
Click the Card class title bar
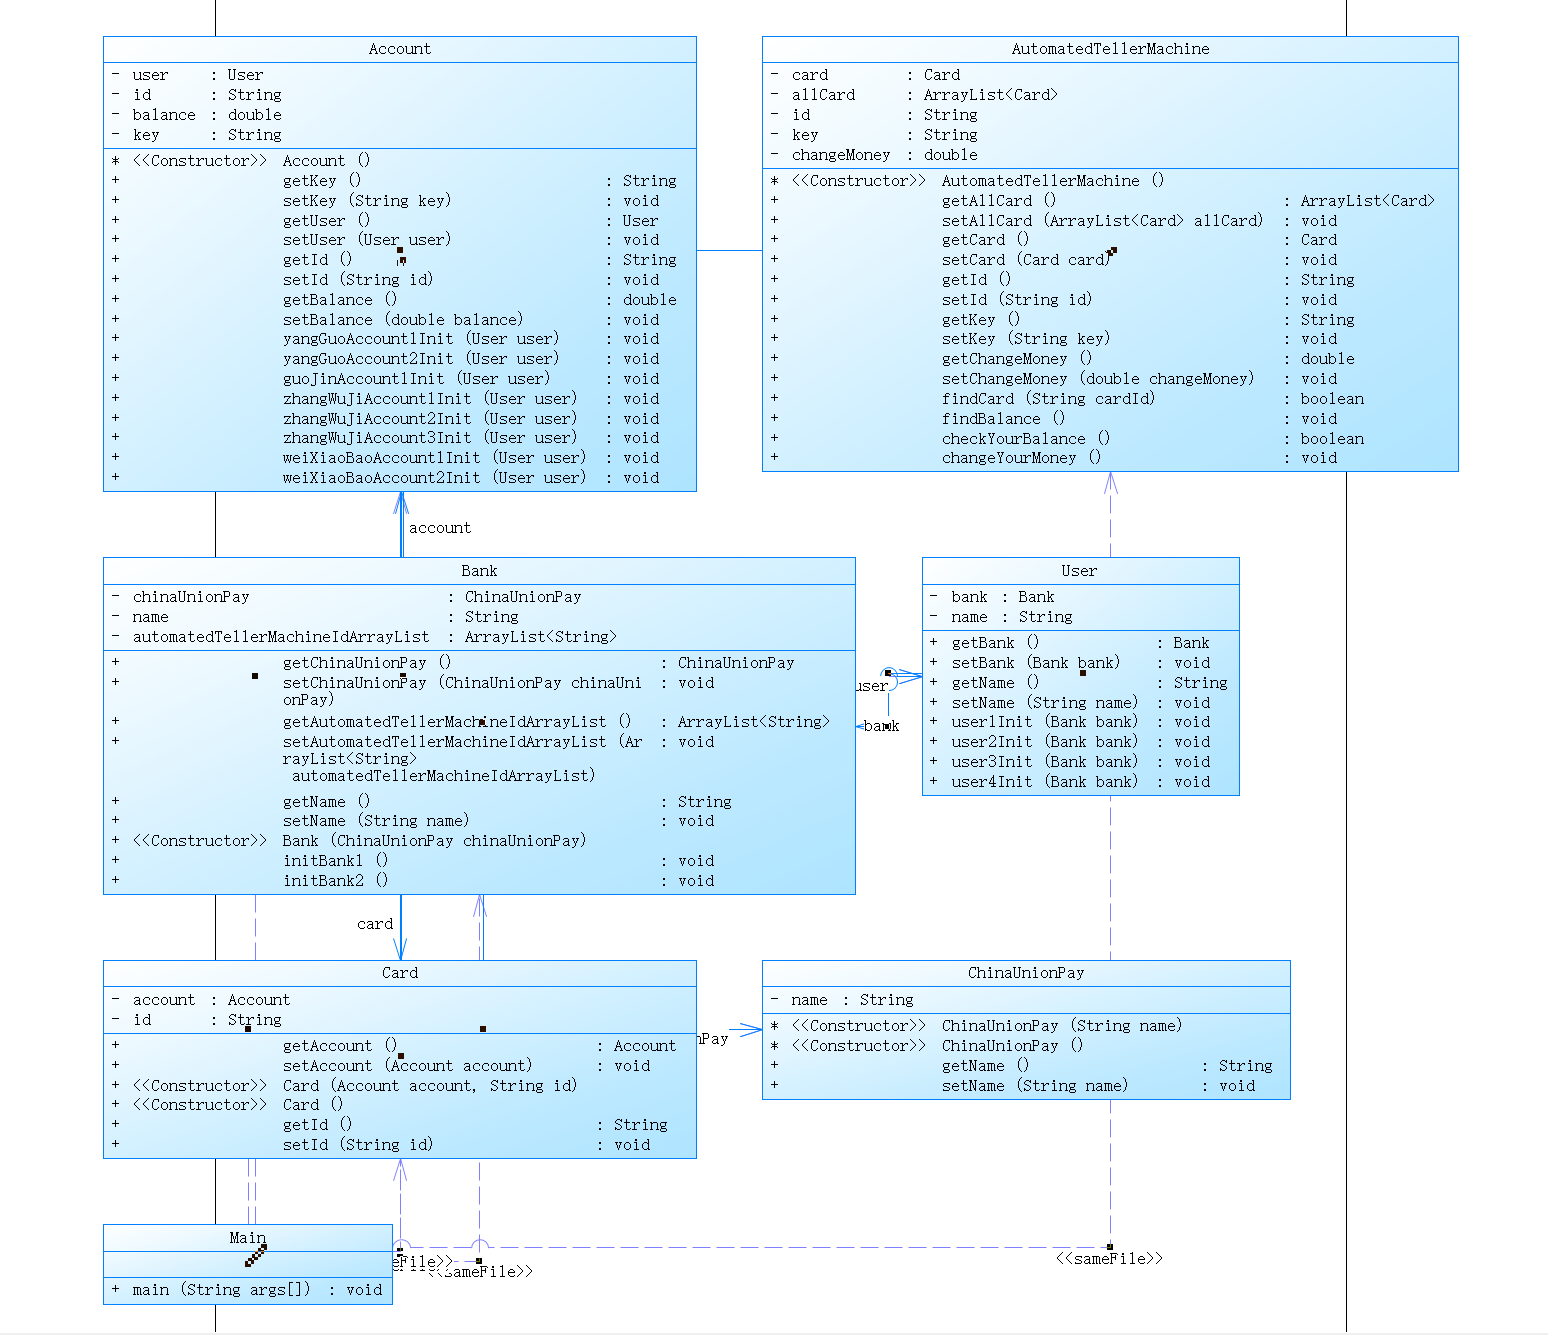(399, 973)
